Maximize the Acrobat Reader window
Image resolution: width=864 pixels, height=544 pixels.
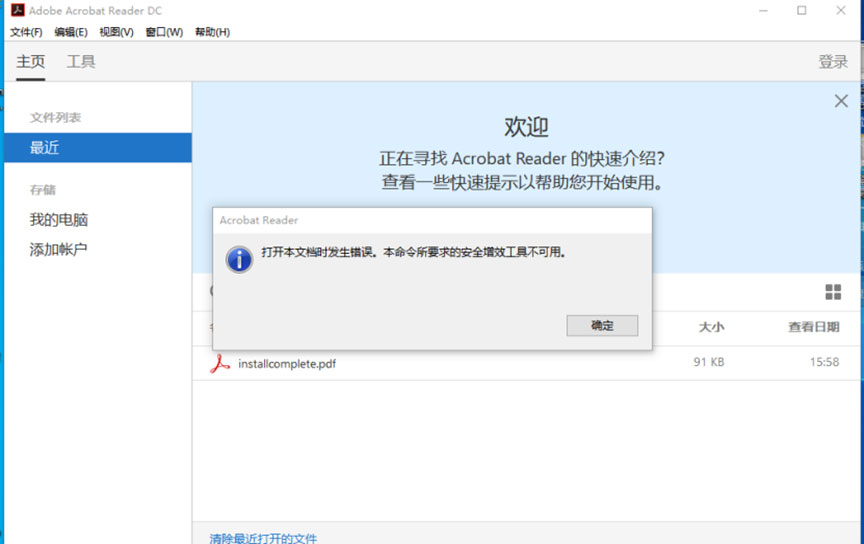[x=802, y=10]
